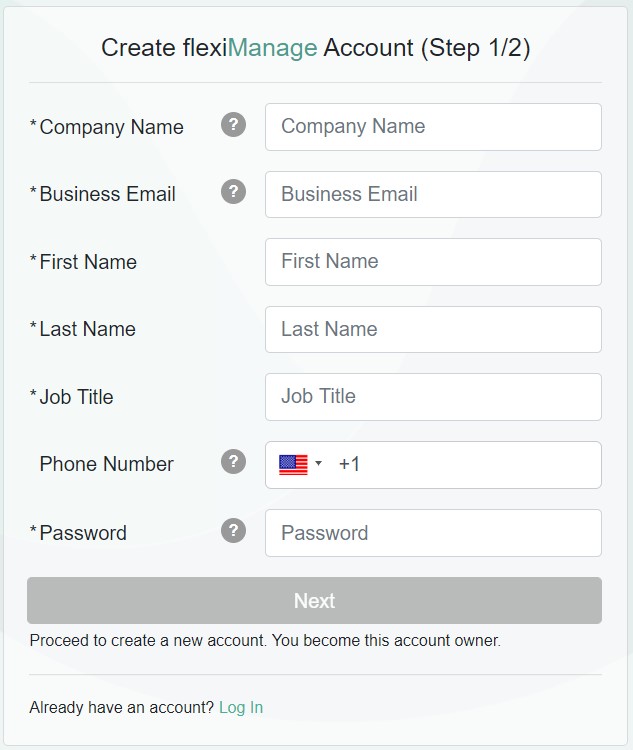Click the "Phone Number" label text

point(106,464)
